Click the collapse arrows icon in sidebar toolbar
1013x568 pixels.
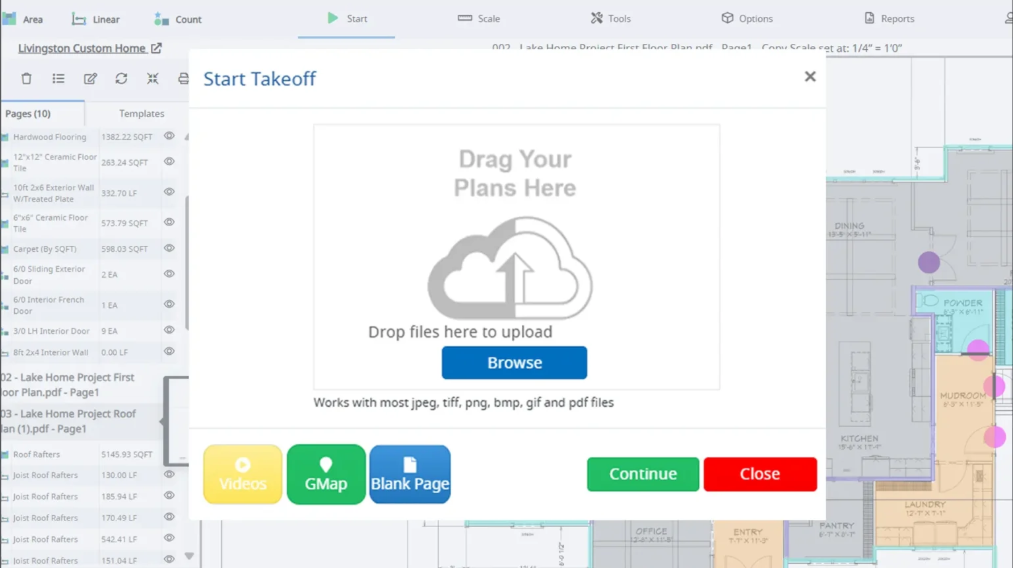(x=152, y=79)
